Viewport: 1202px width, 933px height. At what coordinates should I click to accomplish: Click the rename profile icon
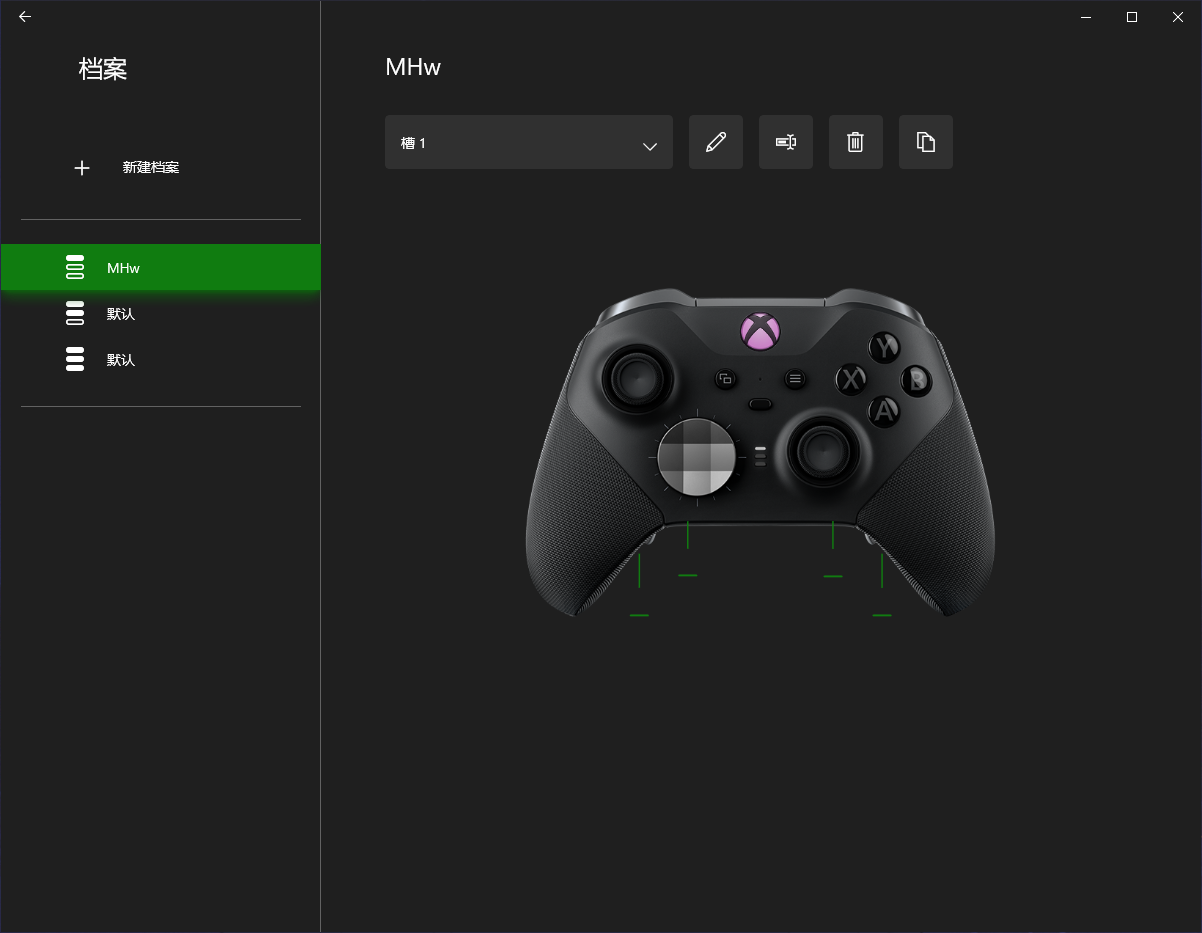(x=786, y=142)
